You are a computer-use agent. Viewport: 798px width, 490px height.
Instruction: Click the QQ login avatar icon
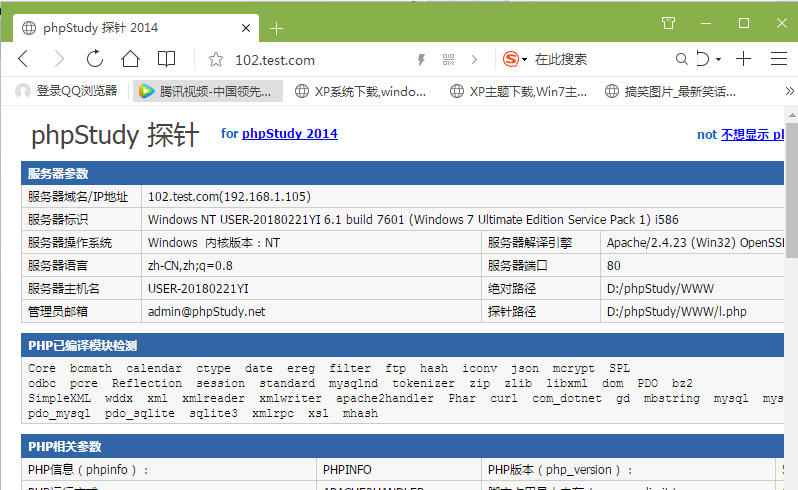pos(23,91)
